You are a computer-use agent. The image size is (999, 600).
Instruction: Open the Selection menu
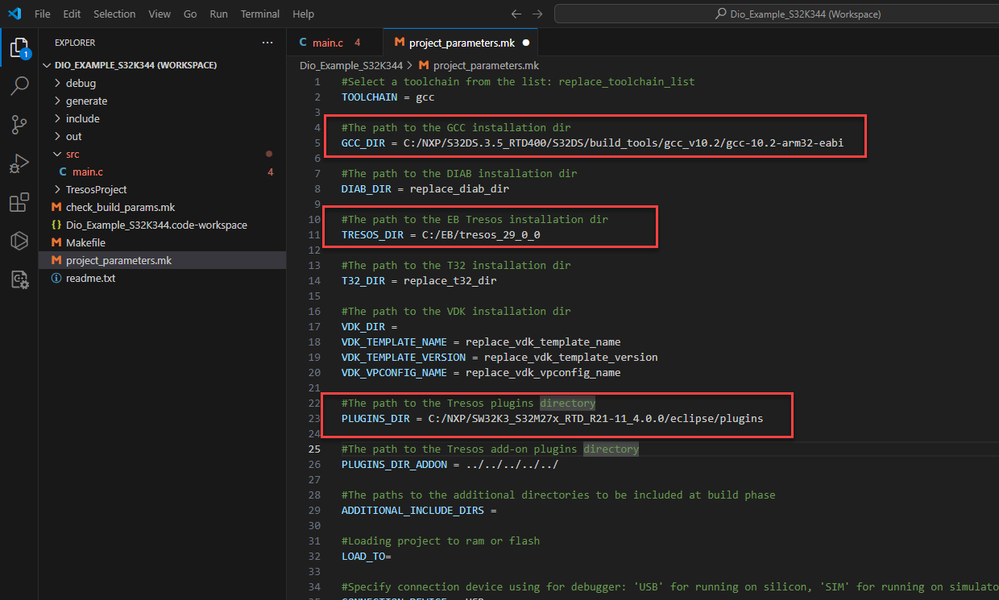pyautogui.click(x=114, y=14)
